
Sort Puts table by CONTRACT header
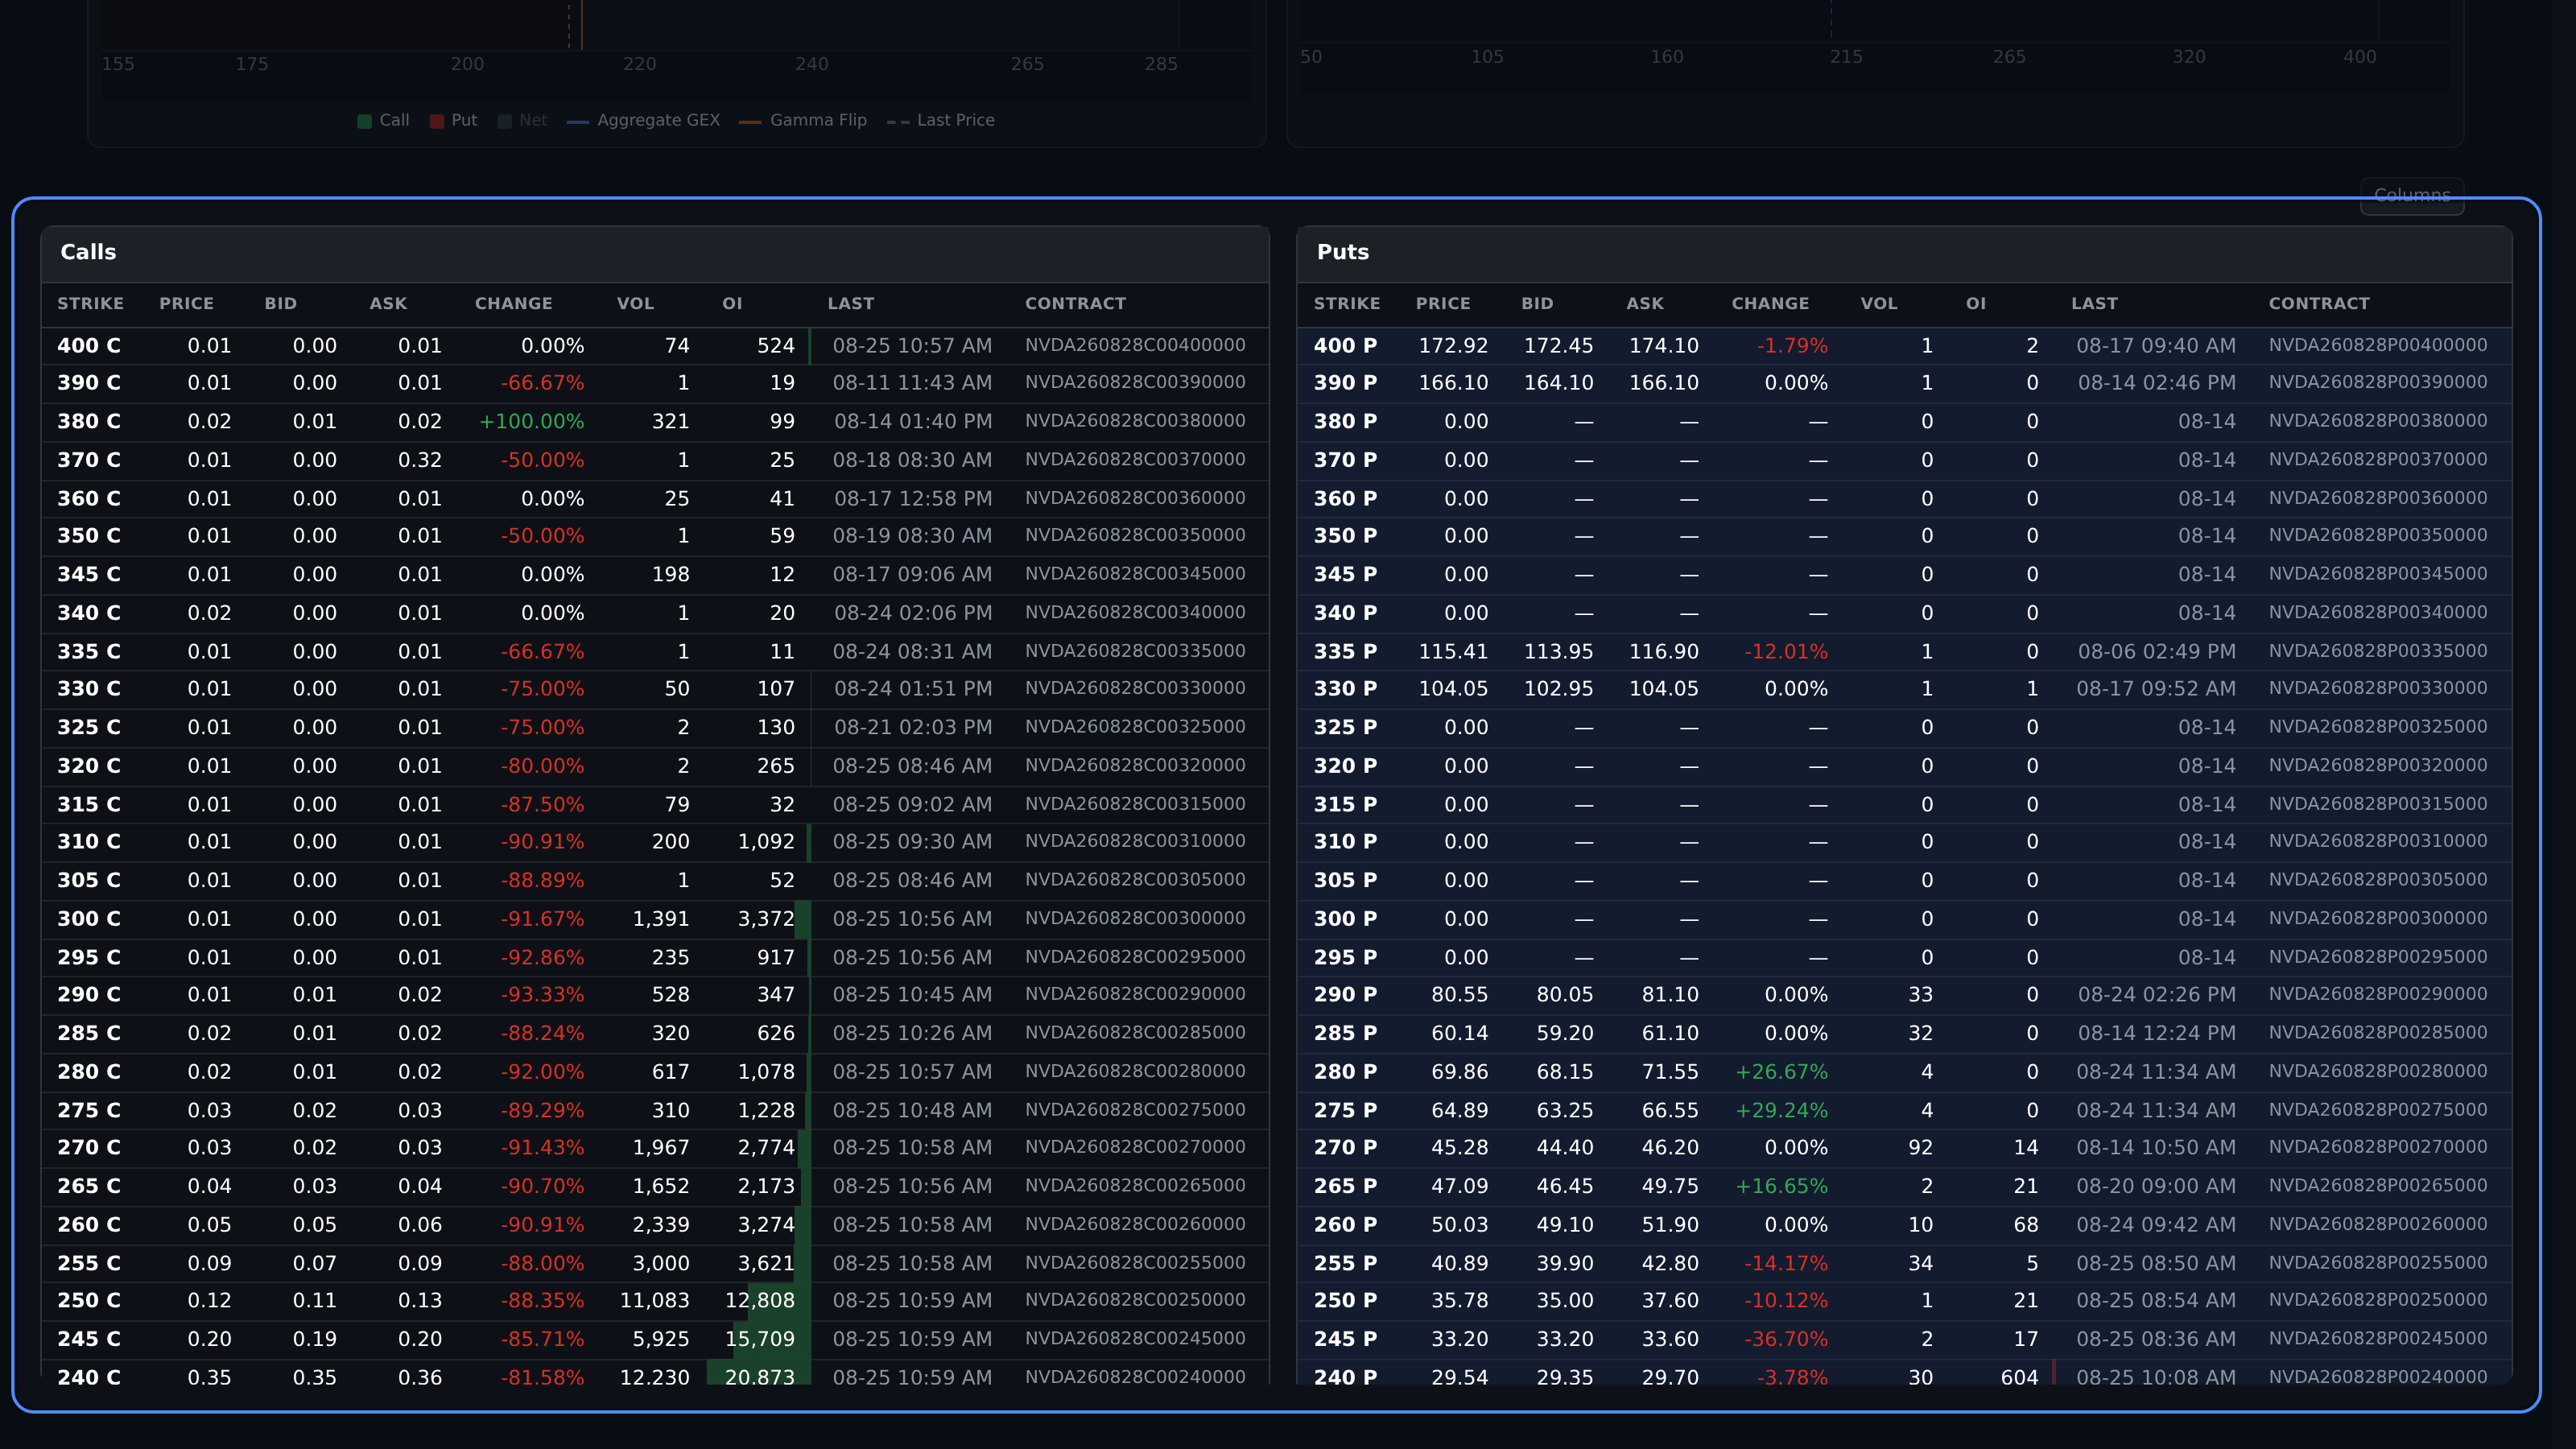2319,303
